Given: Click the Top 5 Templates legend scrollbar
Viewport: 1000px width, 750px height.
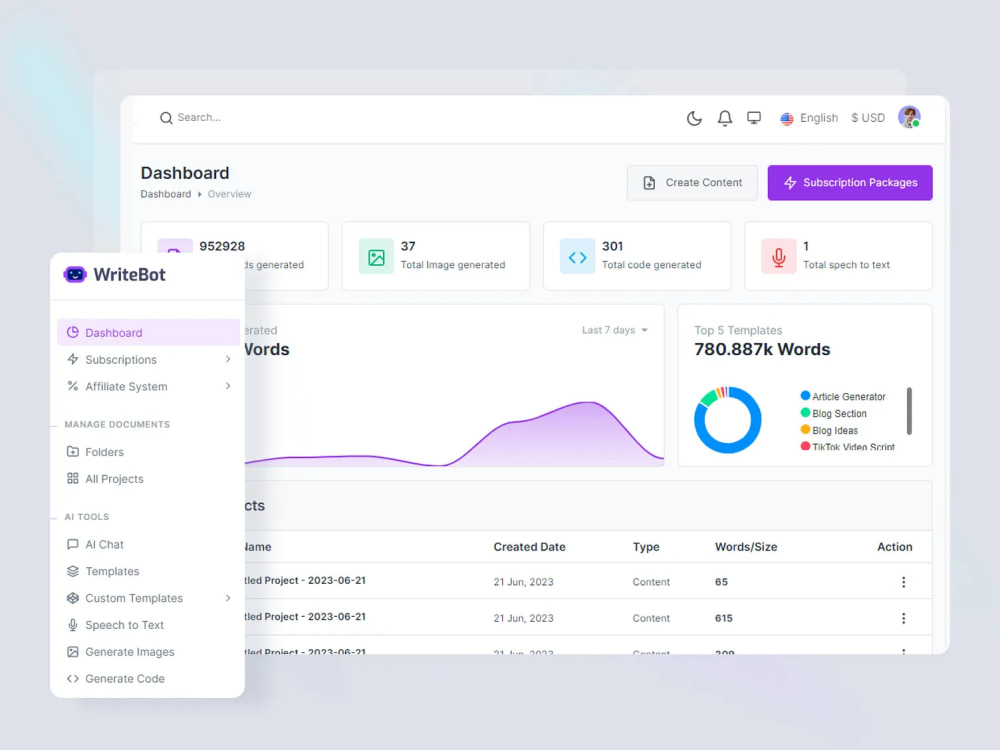Looking at the screenshot, I should point(909,411).
